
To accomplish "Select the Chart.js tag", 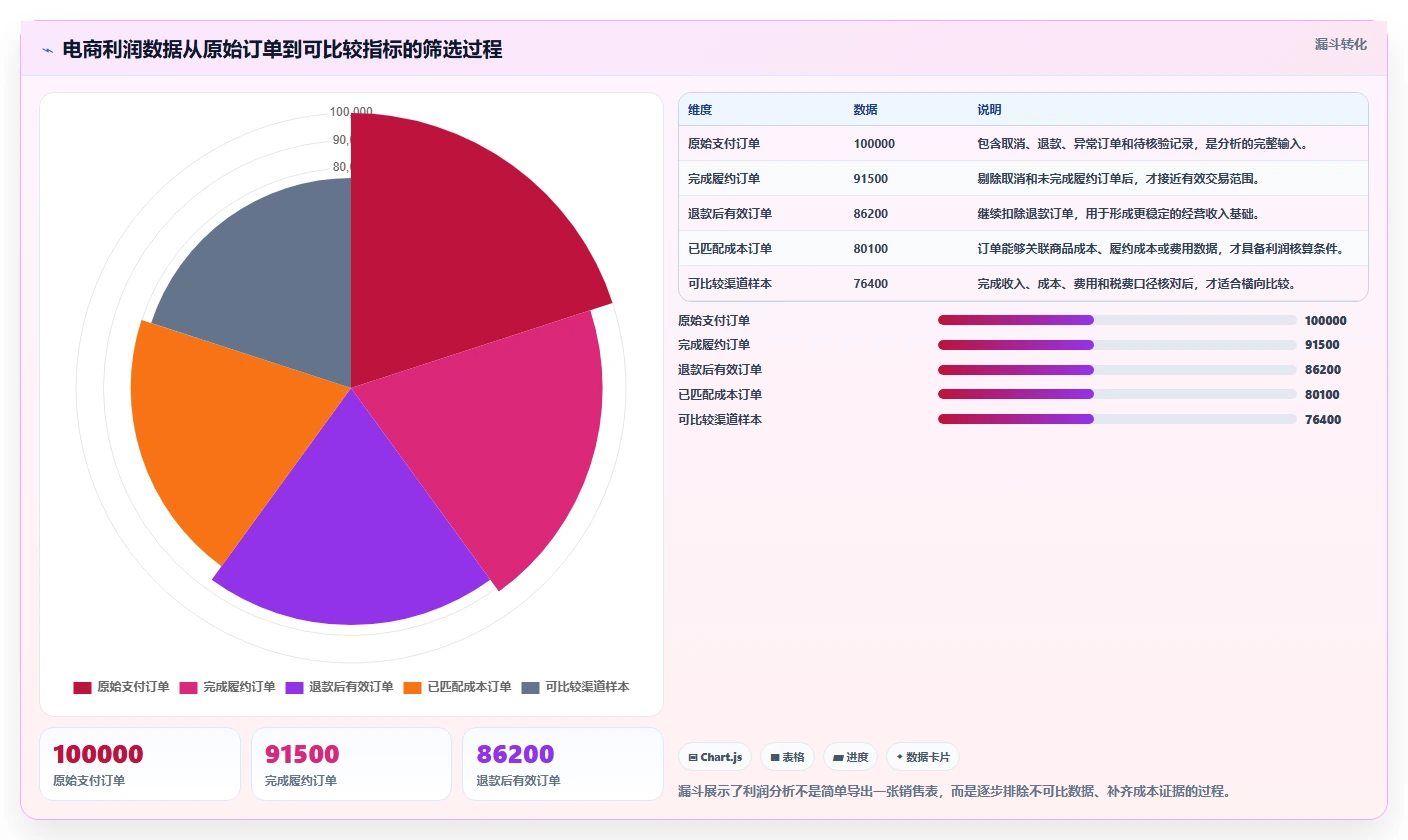I will (715, 757).
